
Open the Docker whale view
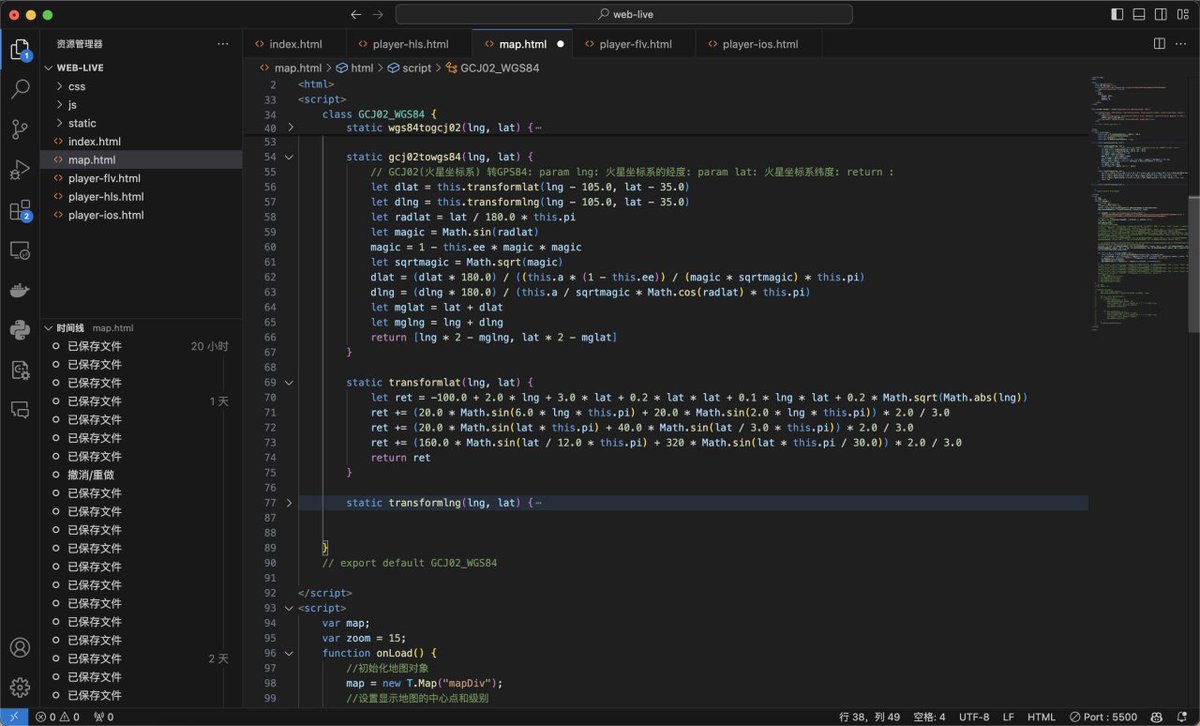pos(20,290)
